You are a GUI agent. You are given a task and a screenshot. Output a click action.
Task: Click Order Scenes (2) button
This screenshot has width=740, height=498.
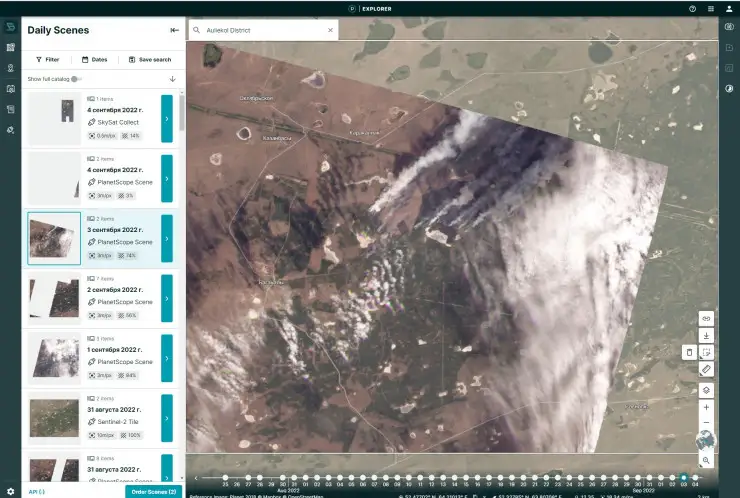point(152,491)
